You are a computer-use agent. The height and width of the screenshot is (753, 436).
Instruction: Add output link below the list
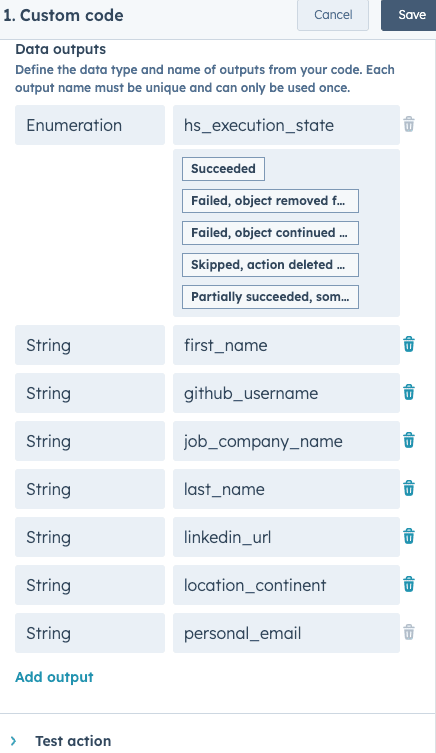(54, 677)
